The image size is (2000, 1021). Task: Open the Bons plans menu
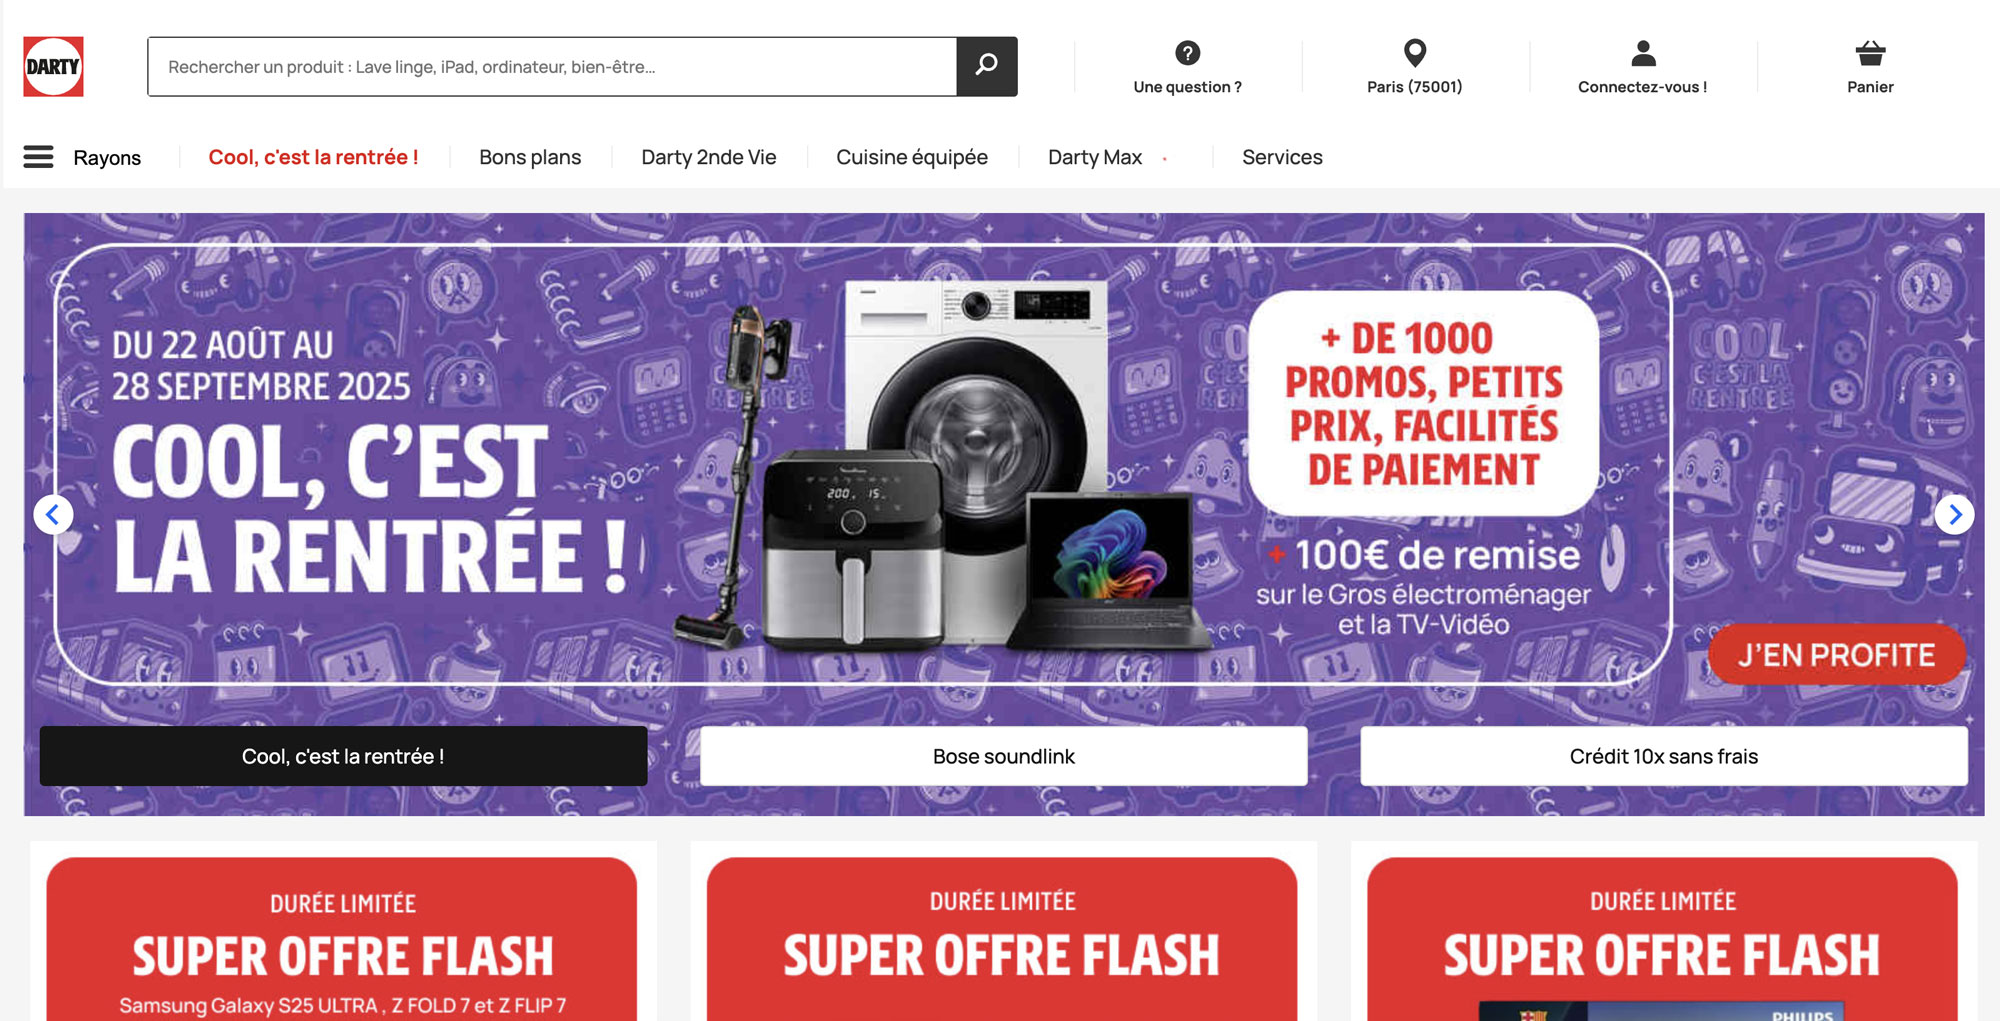click(530, 157)
